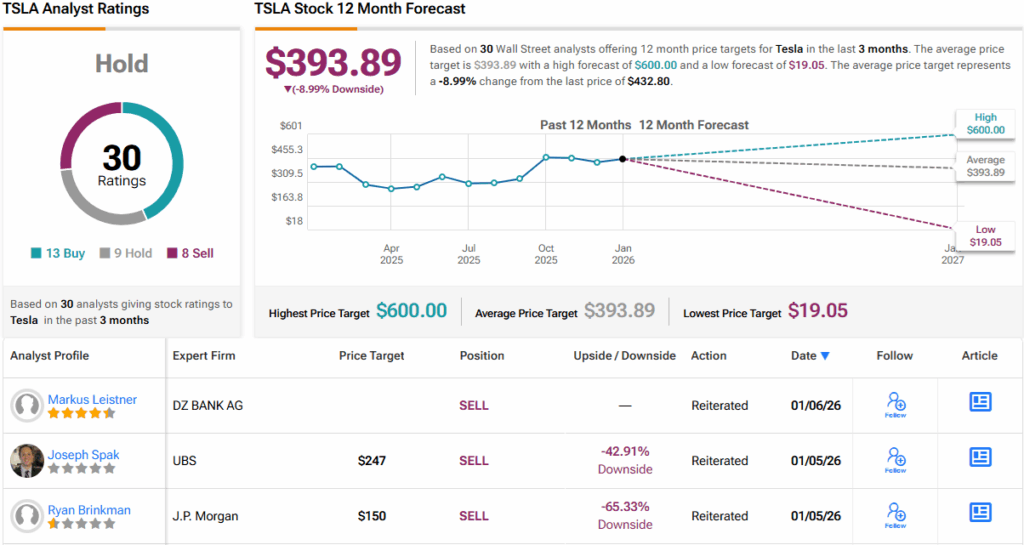Click the Low $19.05 forecast label
This screenshot has width=1024, height=545.
[985, 236]
